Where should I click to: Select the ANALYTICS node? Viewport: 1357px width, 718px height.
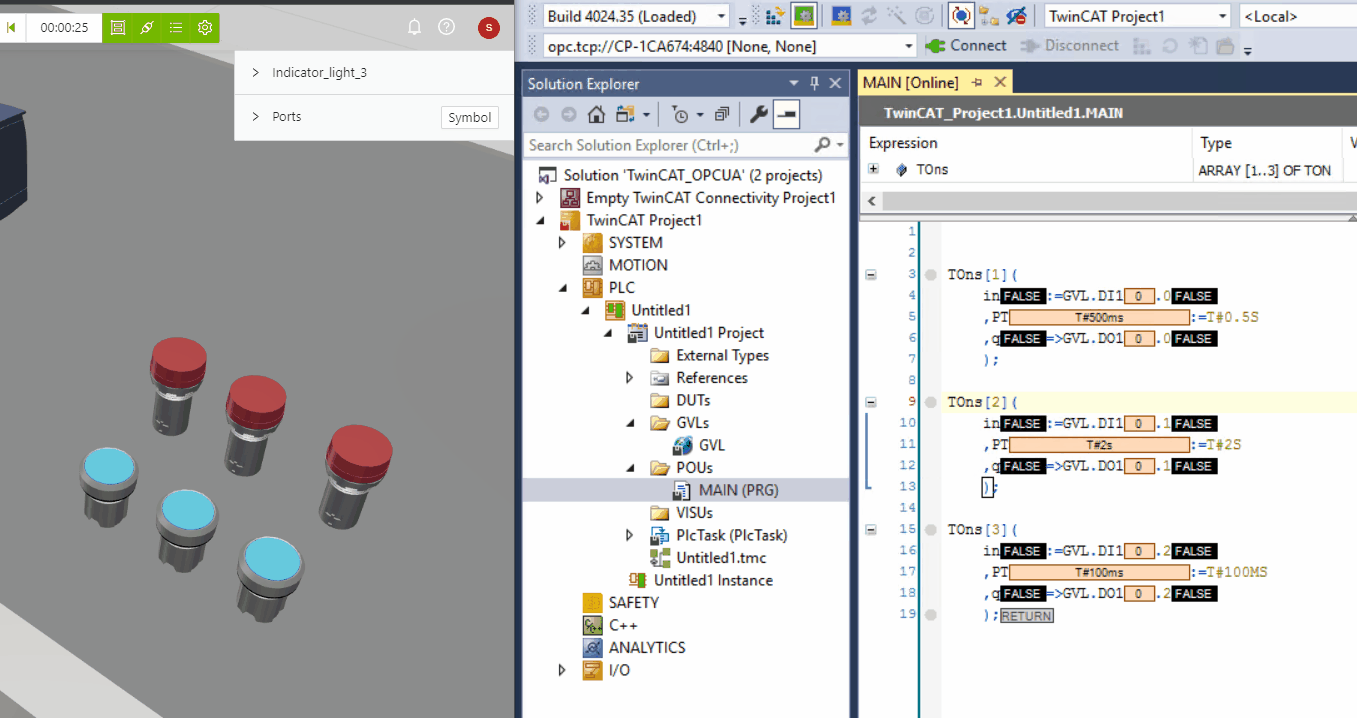(x=647, y=648)
